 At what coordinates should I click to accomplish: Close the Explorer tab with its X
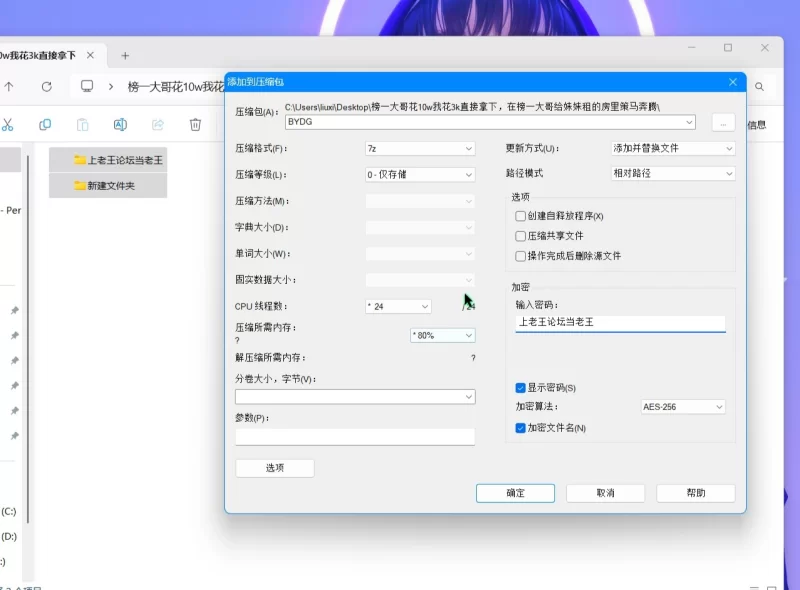[x=90, y=55]
